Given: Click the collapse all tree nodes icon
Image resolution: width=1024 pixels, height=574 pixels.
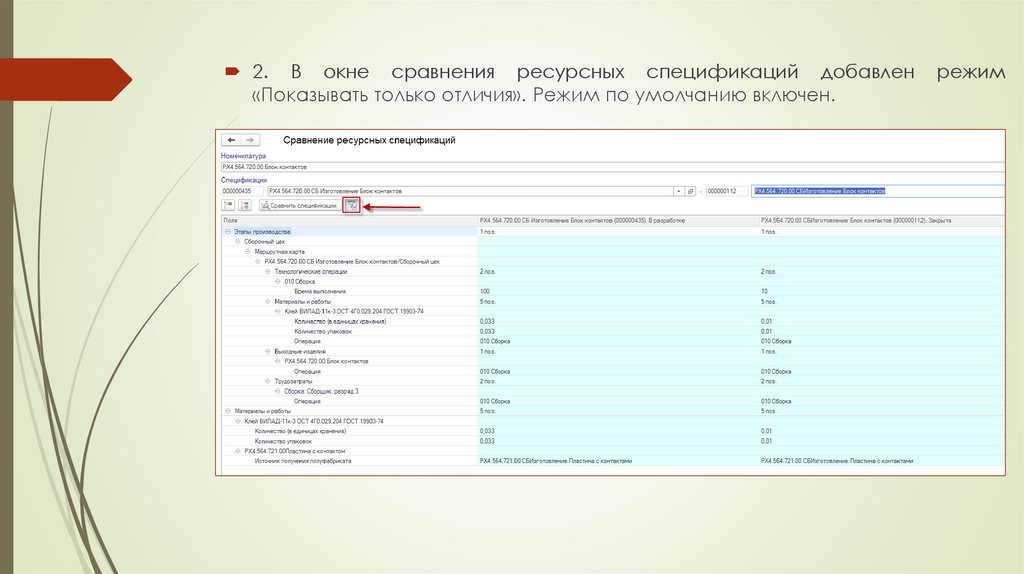Looking at the screenshot, I should (246, 205).
